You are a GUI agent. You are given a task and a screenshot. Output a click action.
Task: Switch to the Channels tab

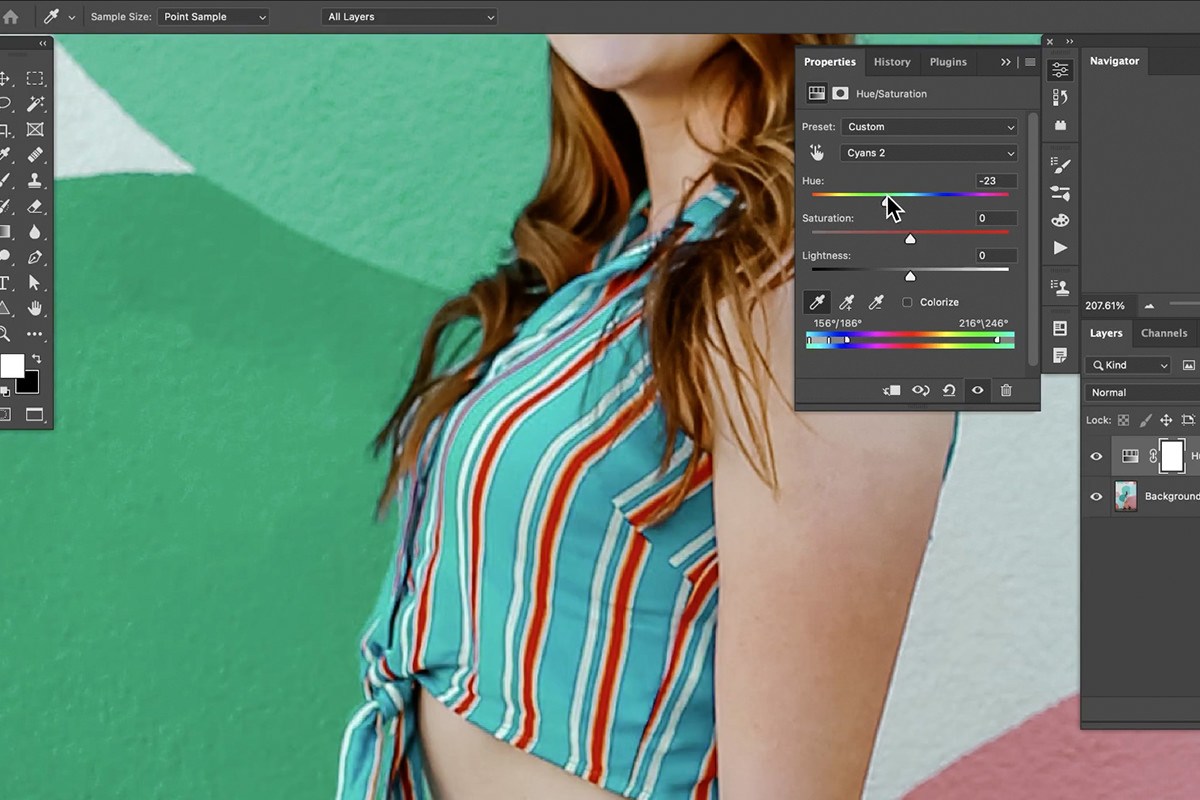pos(1164,333)
